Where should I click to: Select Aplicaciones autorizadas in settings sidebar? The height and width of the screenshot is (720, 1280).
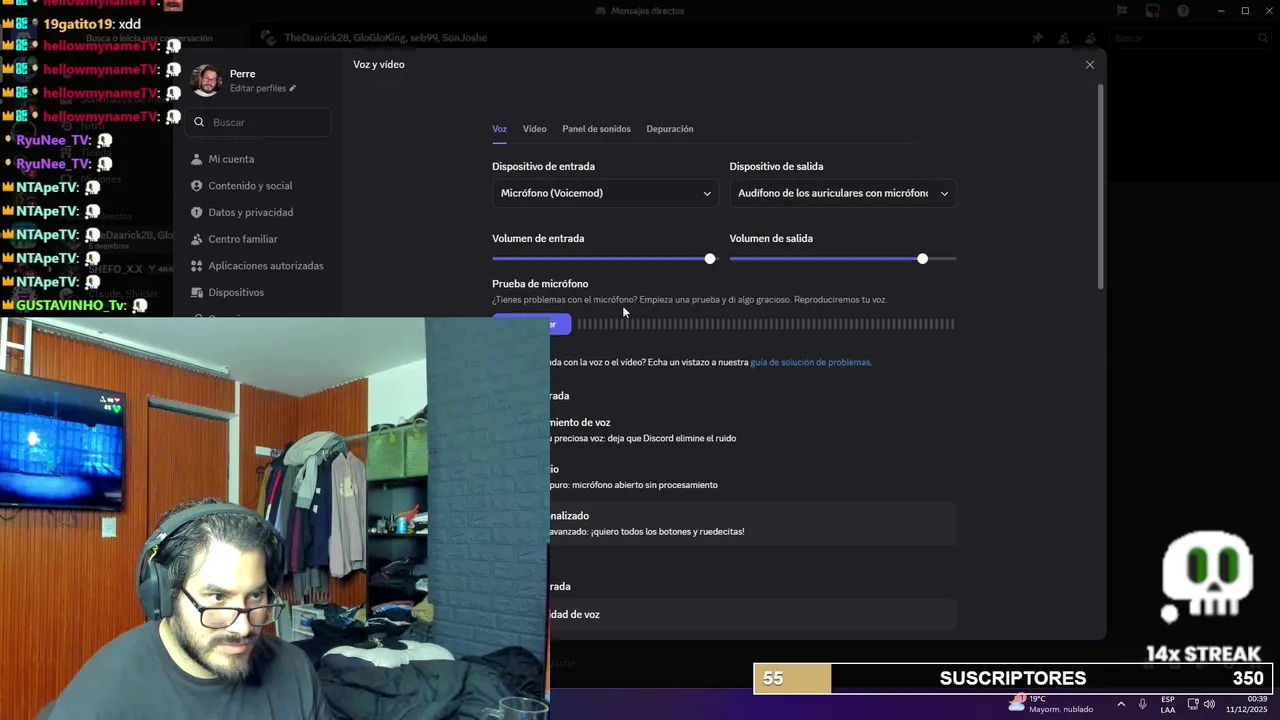pyautogui.click(x=258, y=266)
